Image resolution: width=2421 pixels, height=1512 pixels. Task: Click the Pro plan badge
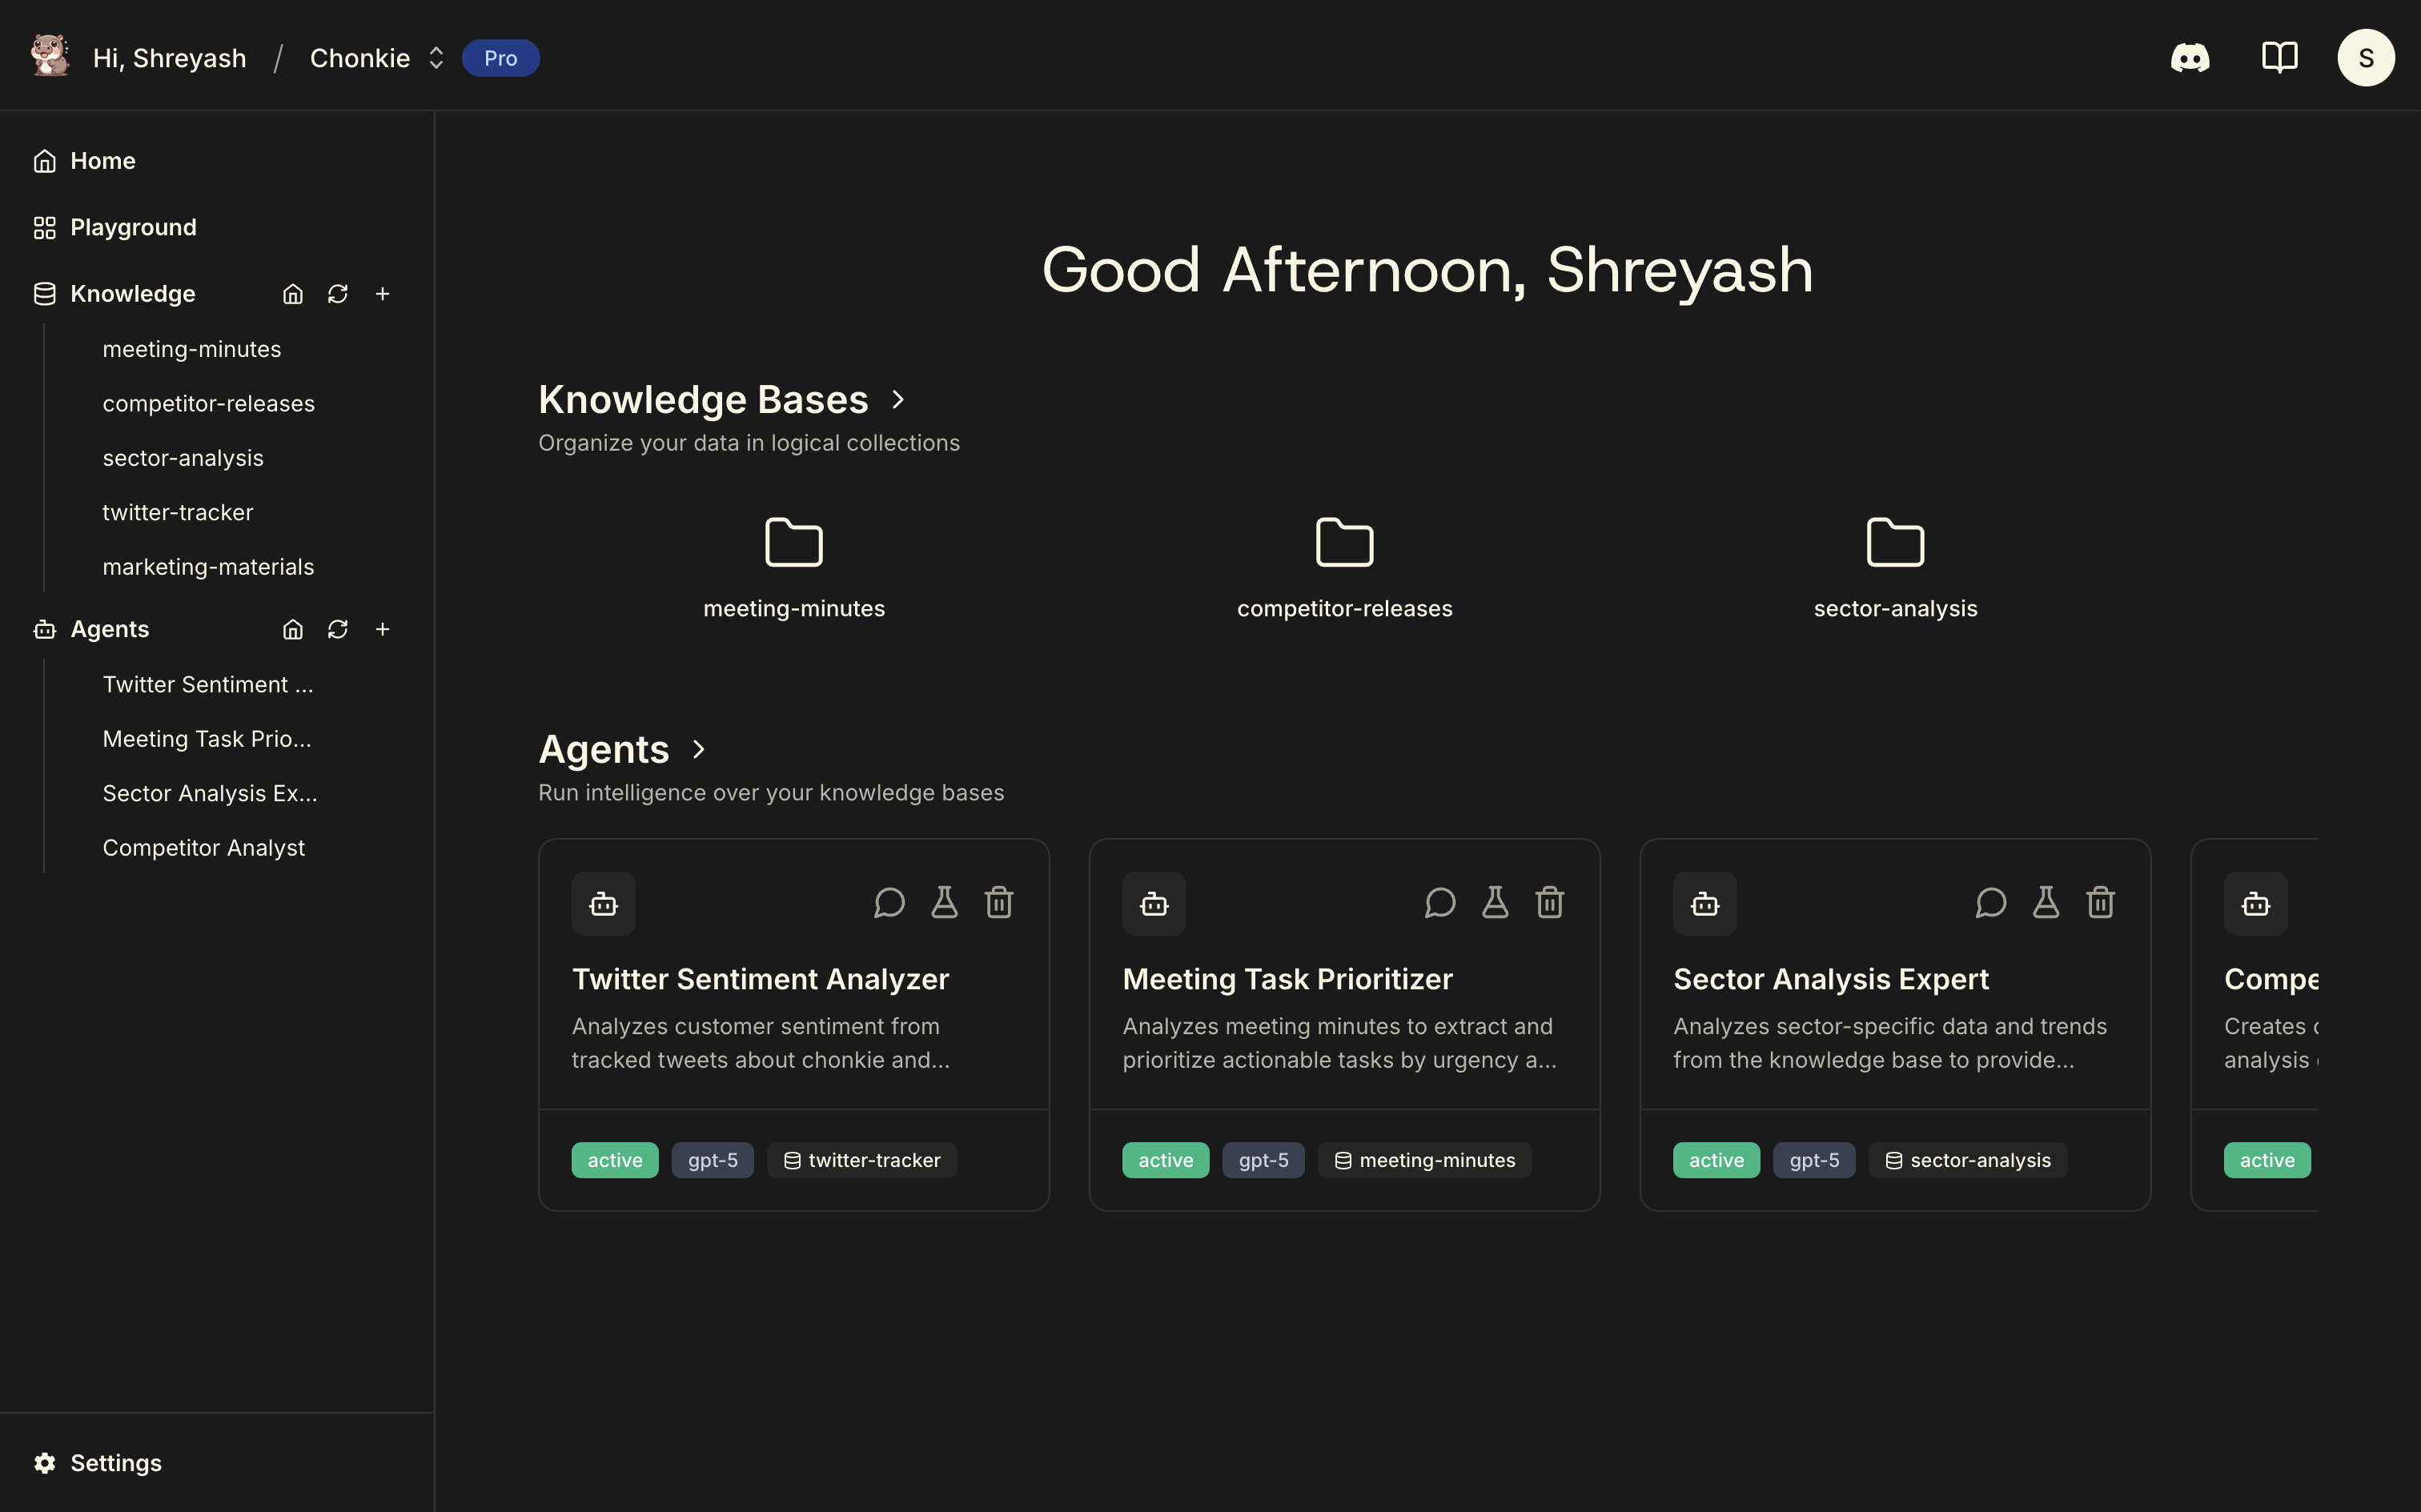click(x=501, y=57)
